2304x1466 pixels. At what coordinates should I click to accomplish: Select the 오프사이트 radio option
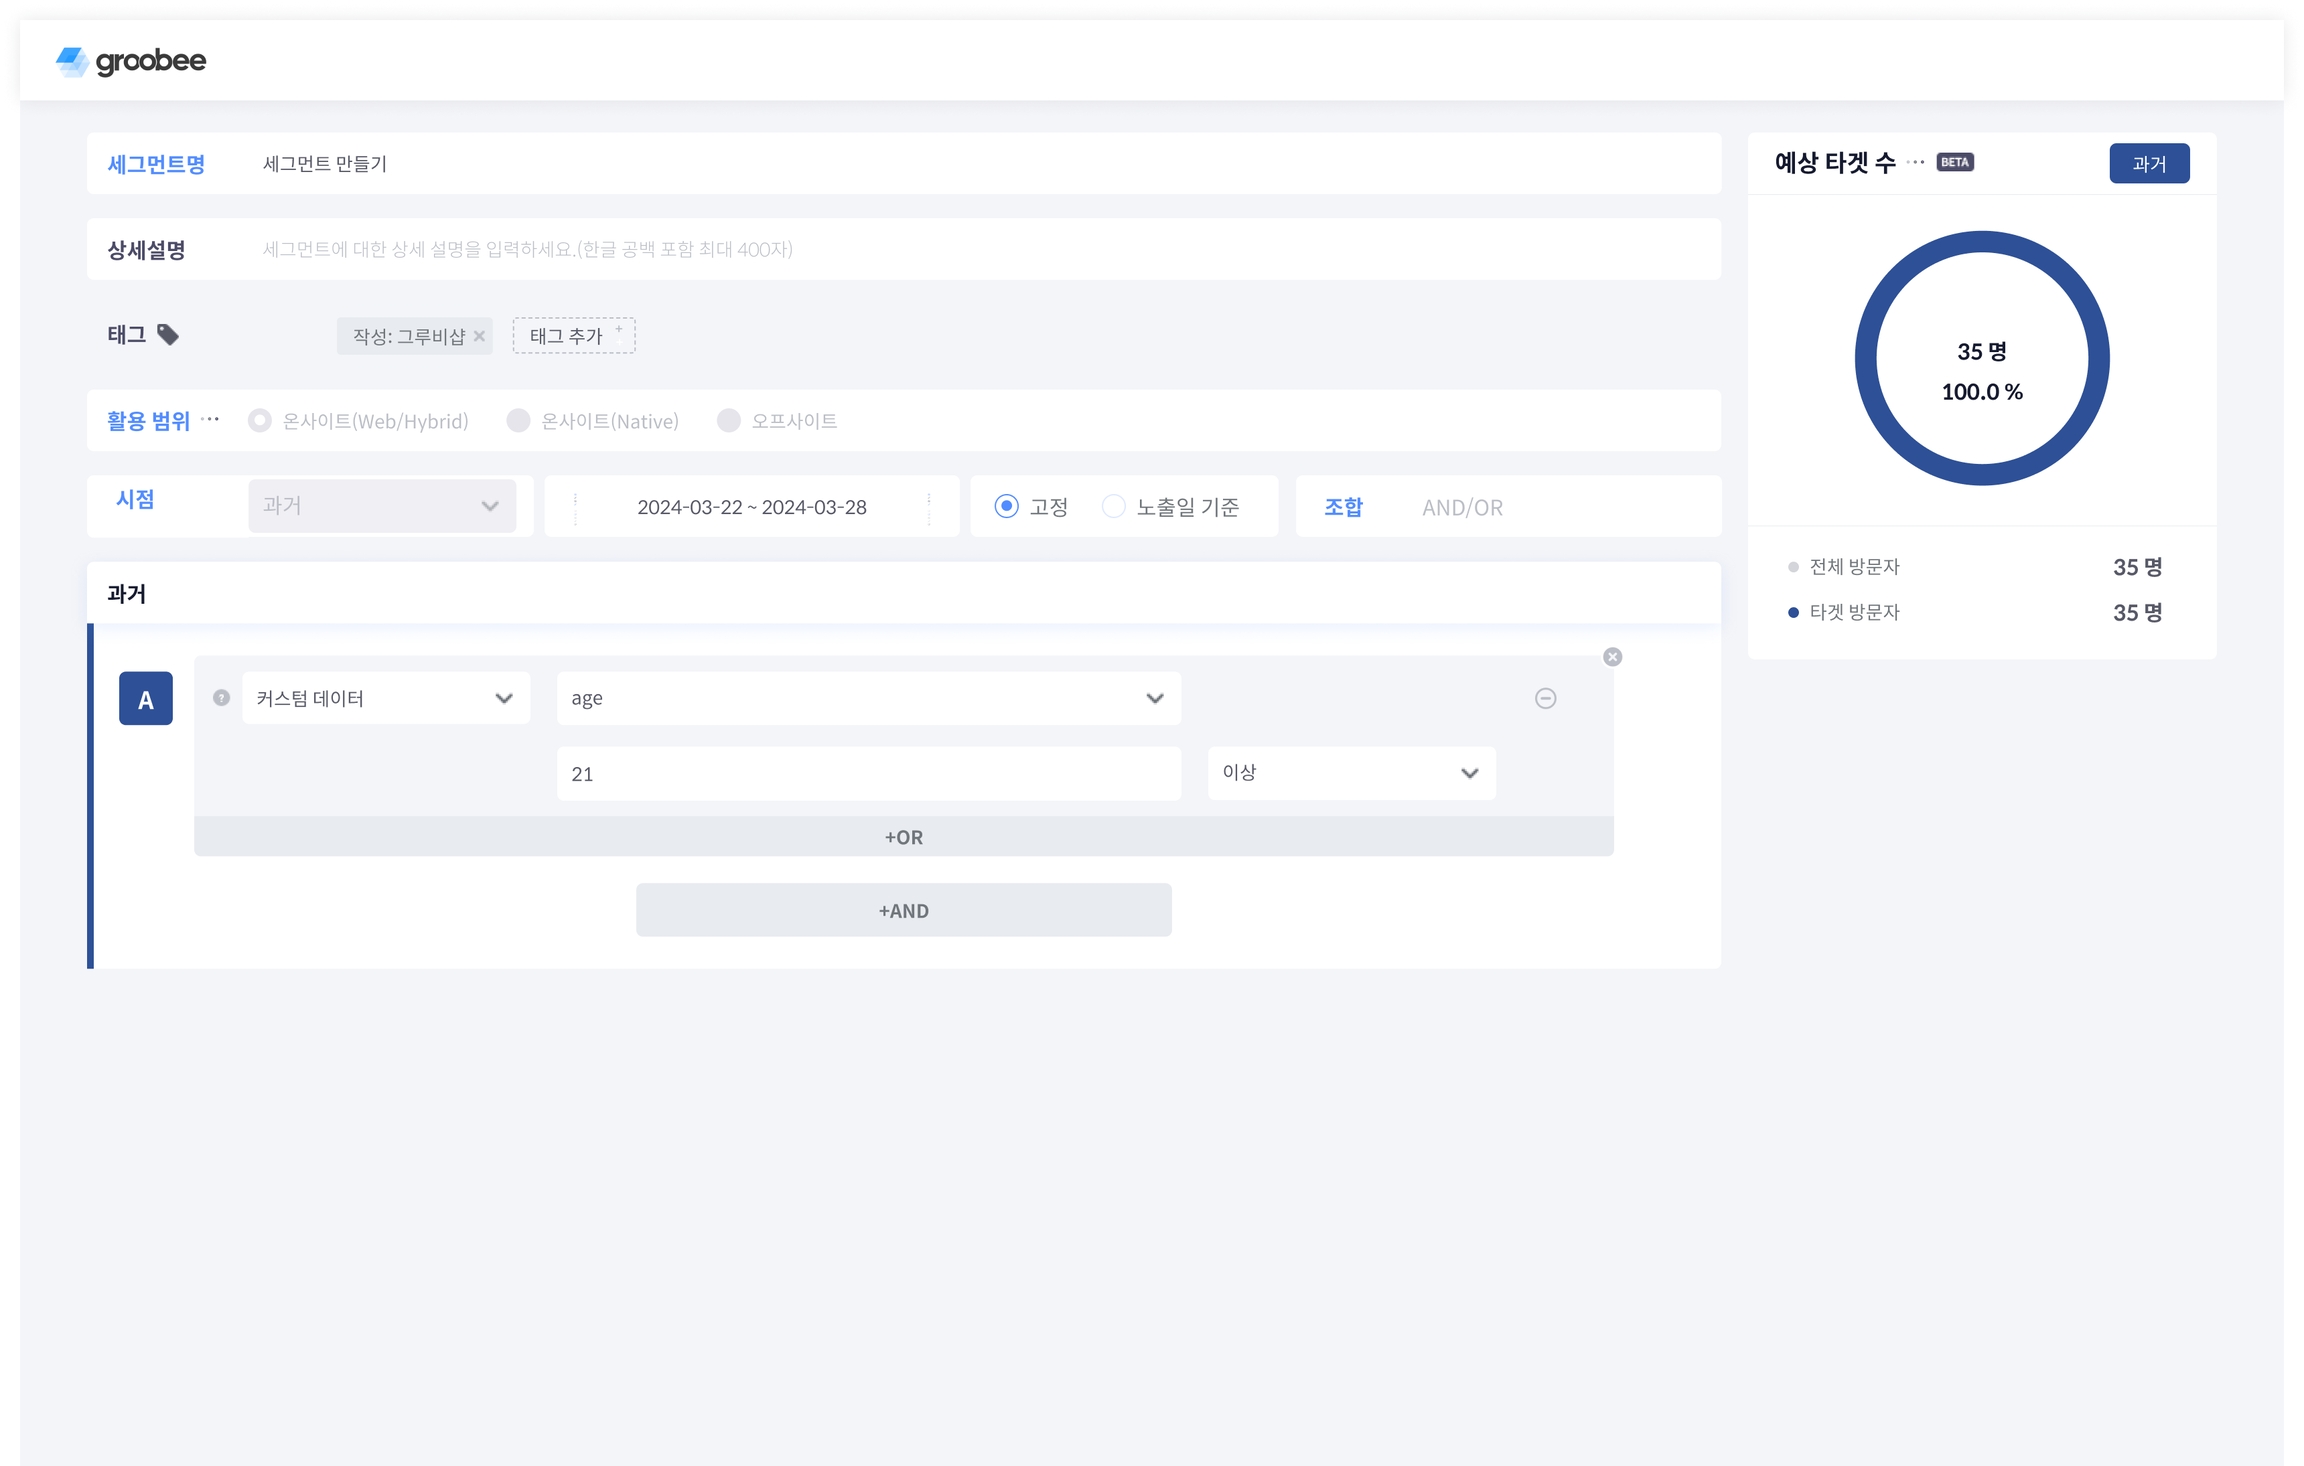pyautogui.click(x=729, y=421)
